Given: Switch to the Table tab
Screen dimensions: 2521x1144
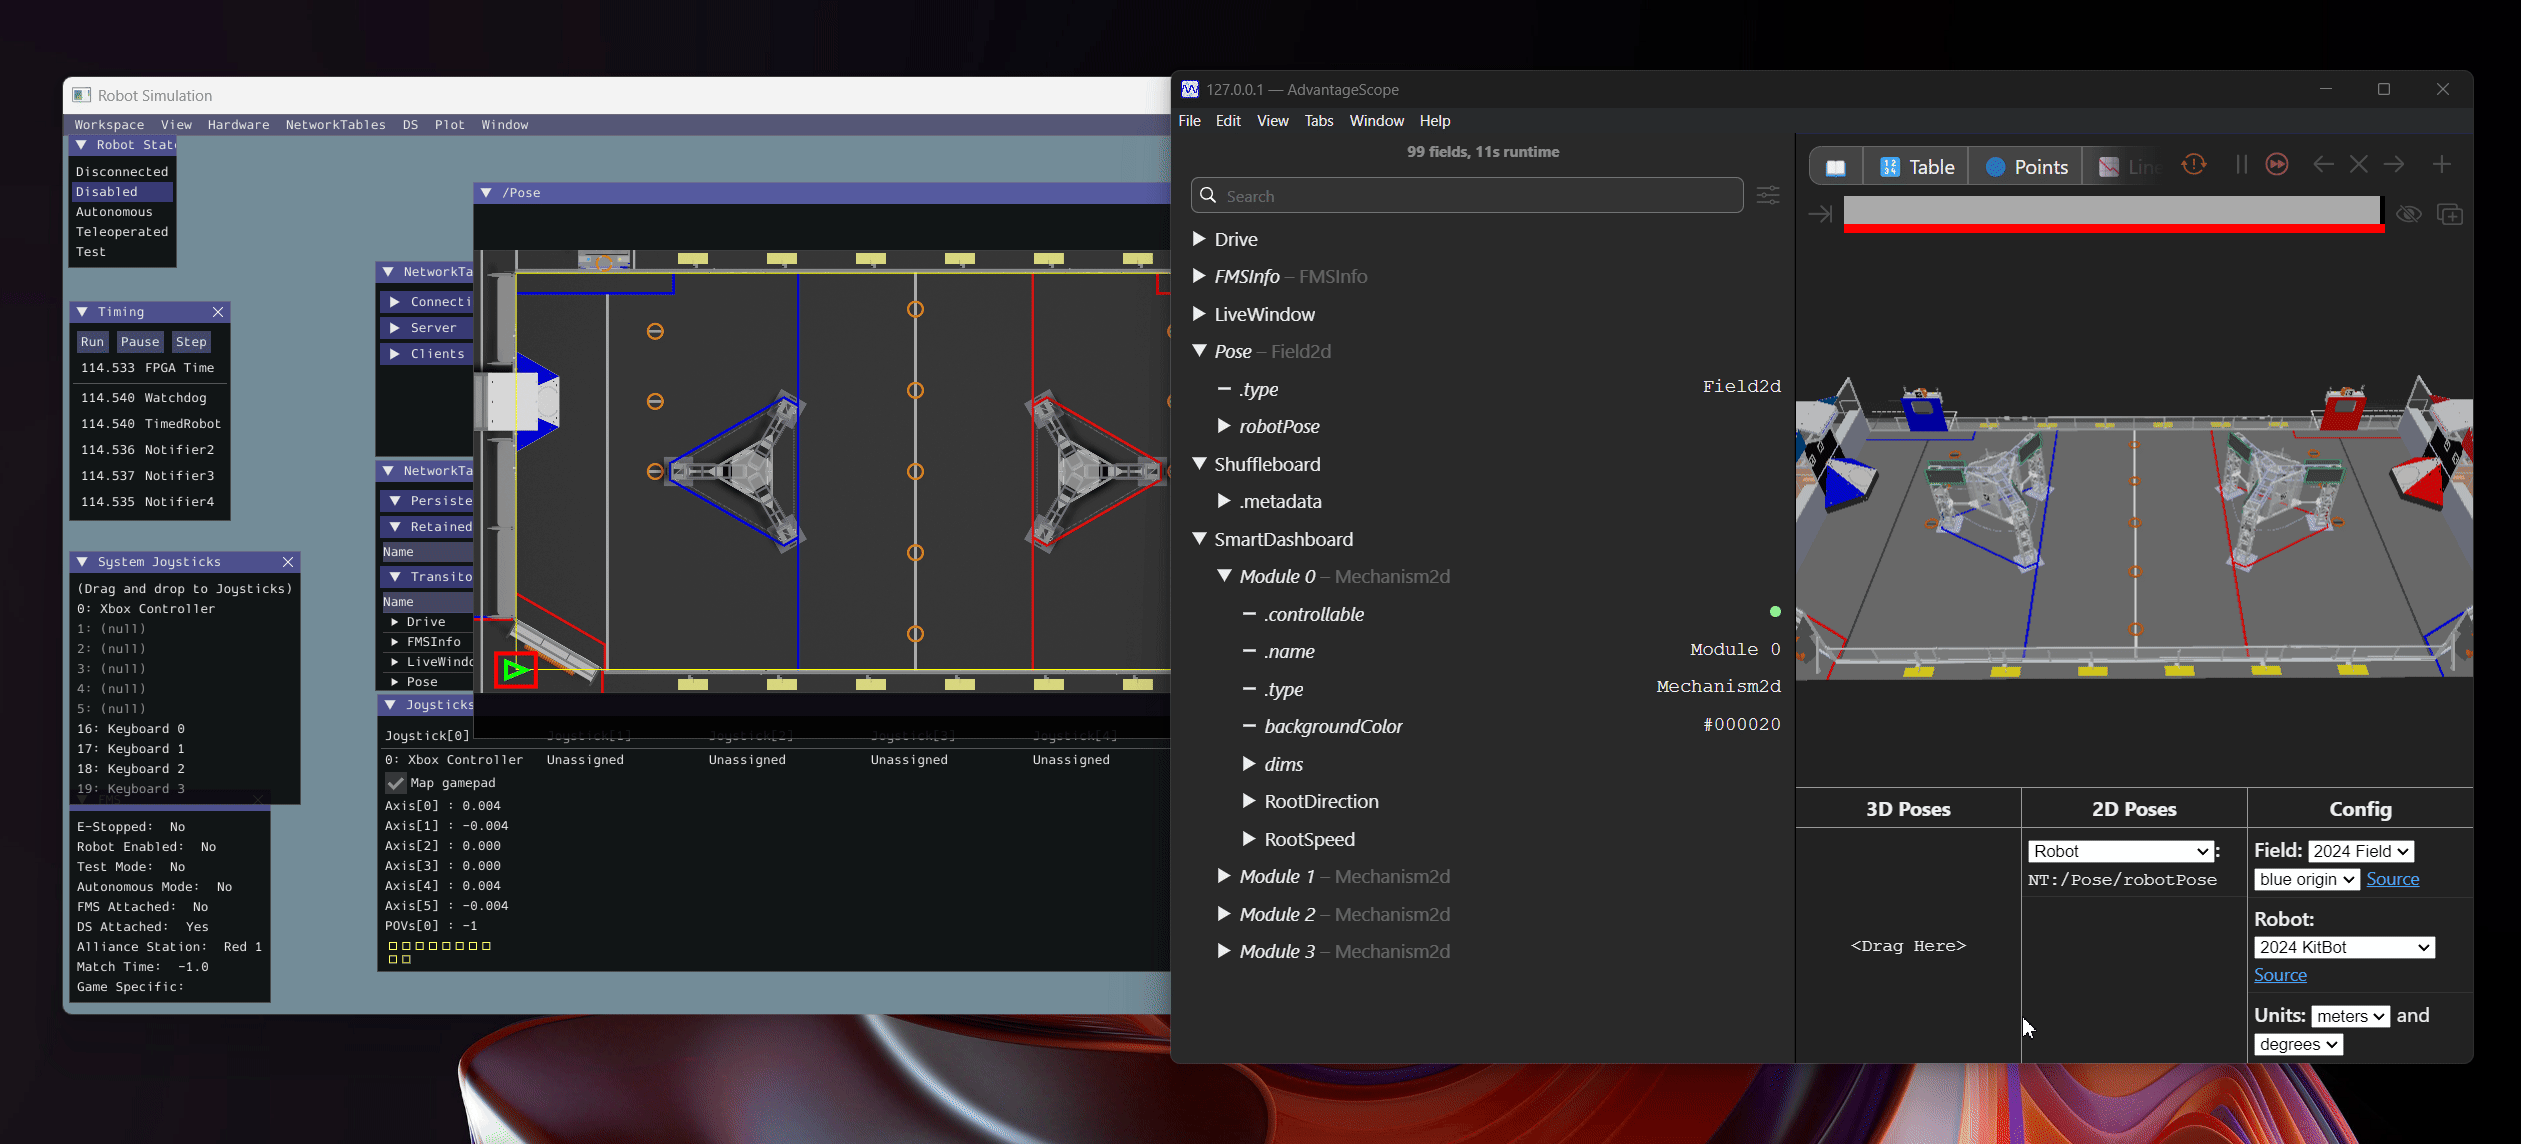Looking at the screenshot, I should (1916, 167).
